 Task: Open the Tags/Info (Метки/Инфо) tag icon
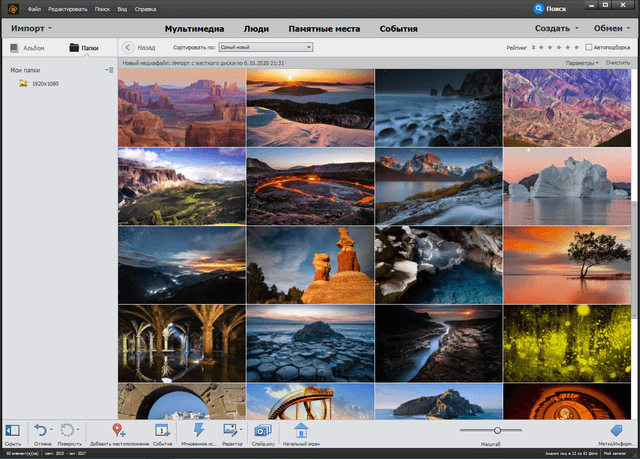click(616, 429)
